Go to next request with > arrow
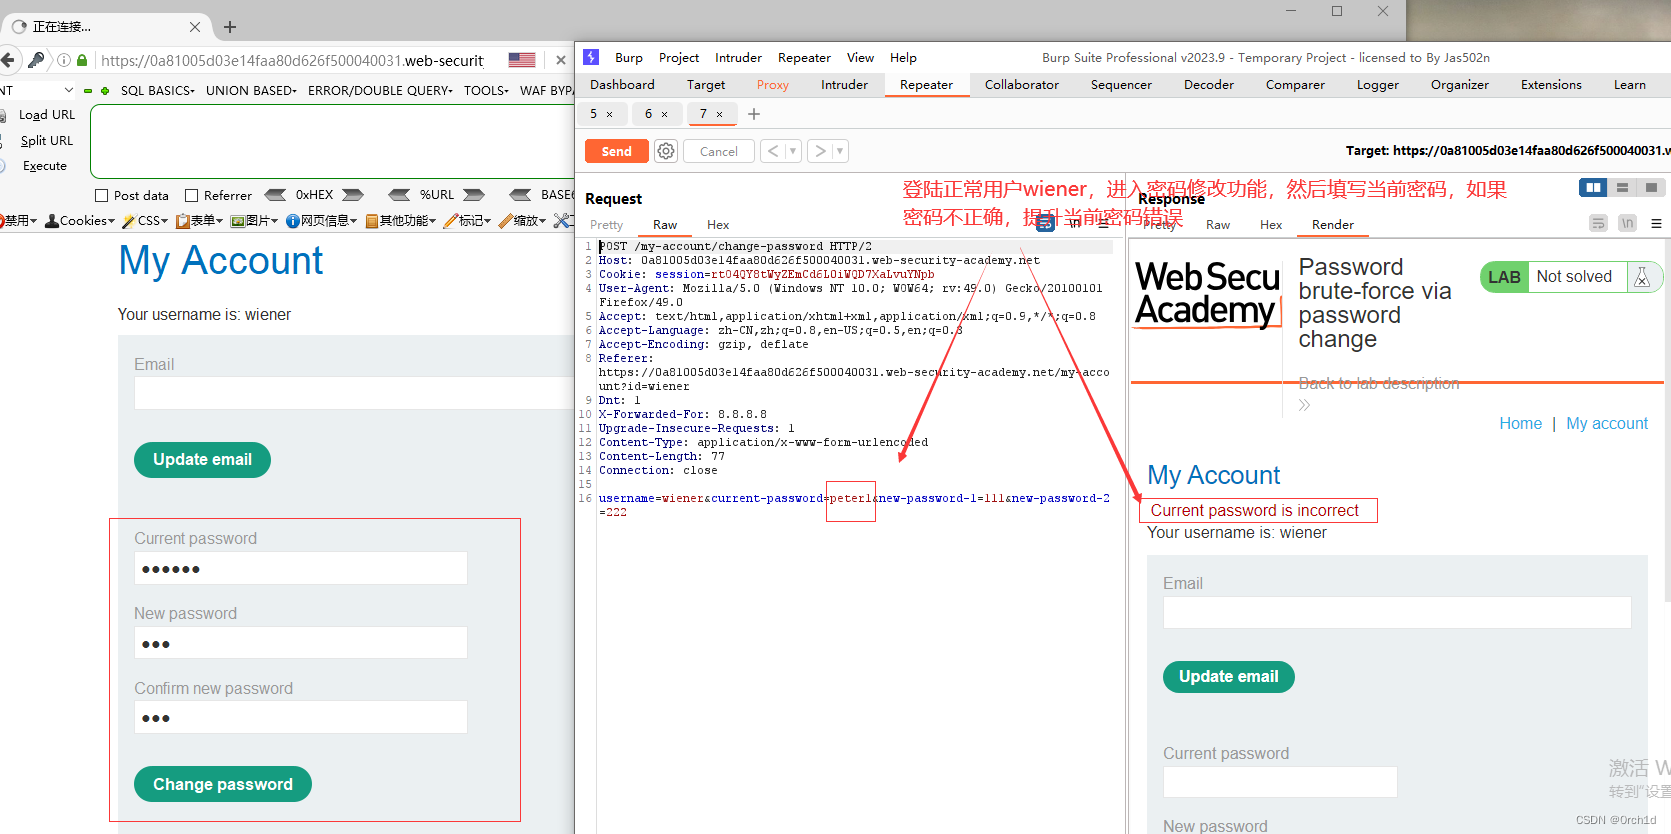The width and height of the screenshot is (1671, 834). point(820,151)
